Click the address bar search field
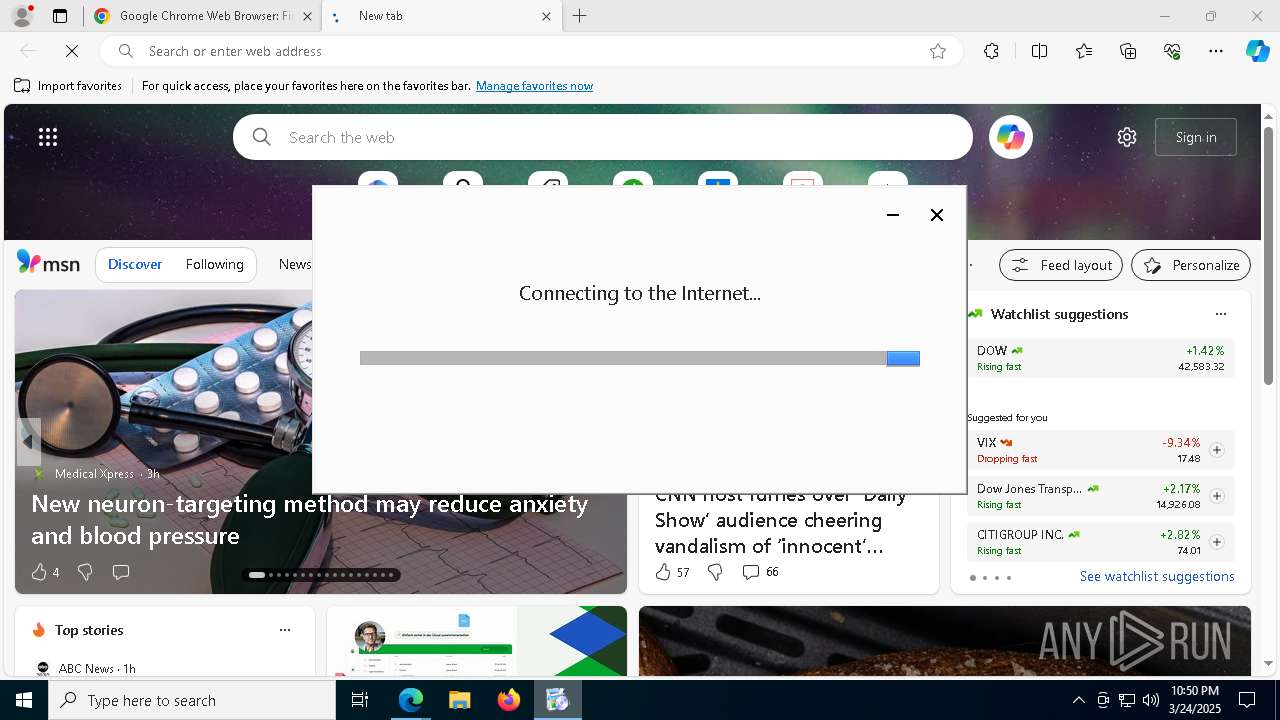This screenshot has height=720, width=1280. [x=530, y=51]
